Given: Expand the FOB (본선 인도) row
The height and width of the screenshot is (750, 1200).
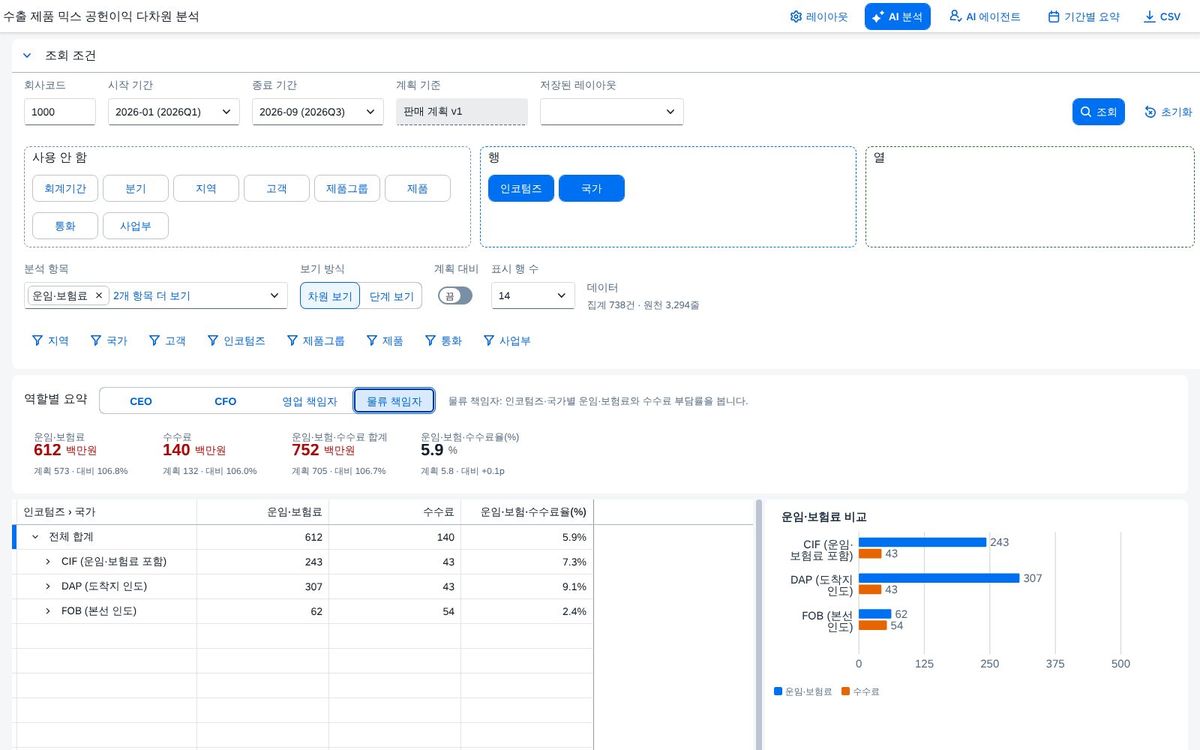Looking at the screenshot, I should click(x=48, y=611).
